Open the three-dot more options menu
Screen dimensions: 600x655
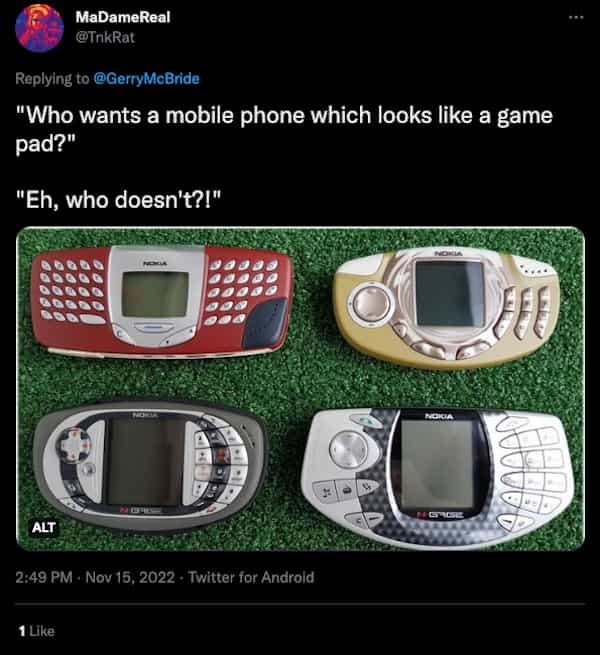coord(576,17)
